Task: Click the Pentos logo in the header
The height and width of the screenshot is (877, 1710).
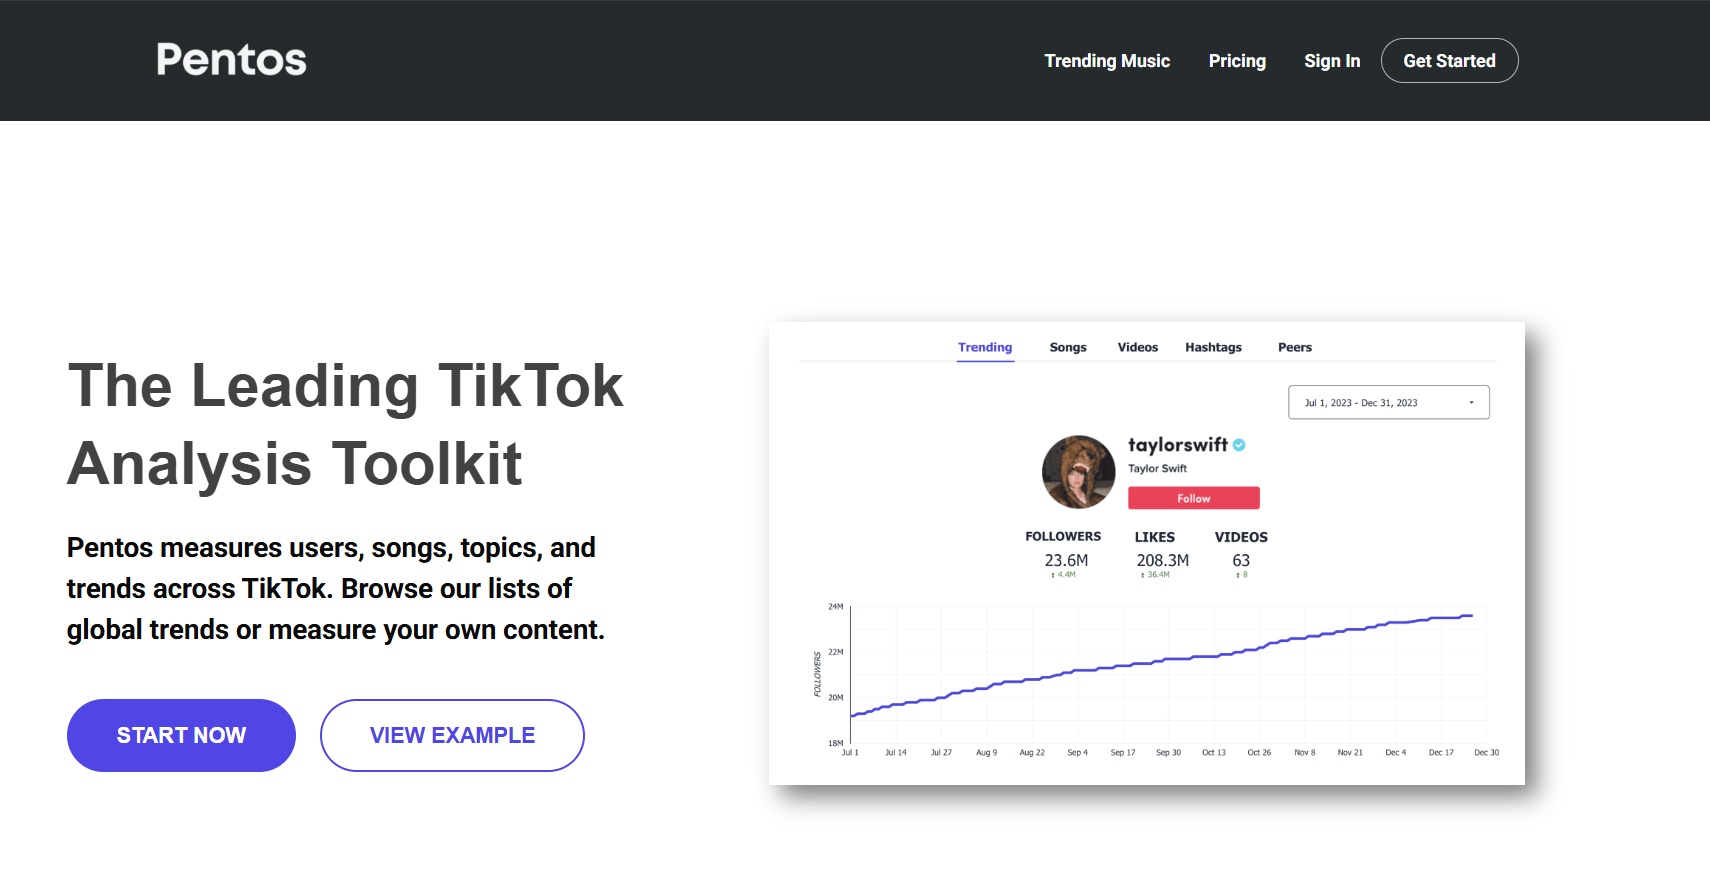Action: (231, 60)
